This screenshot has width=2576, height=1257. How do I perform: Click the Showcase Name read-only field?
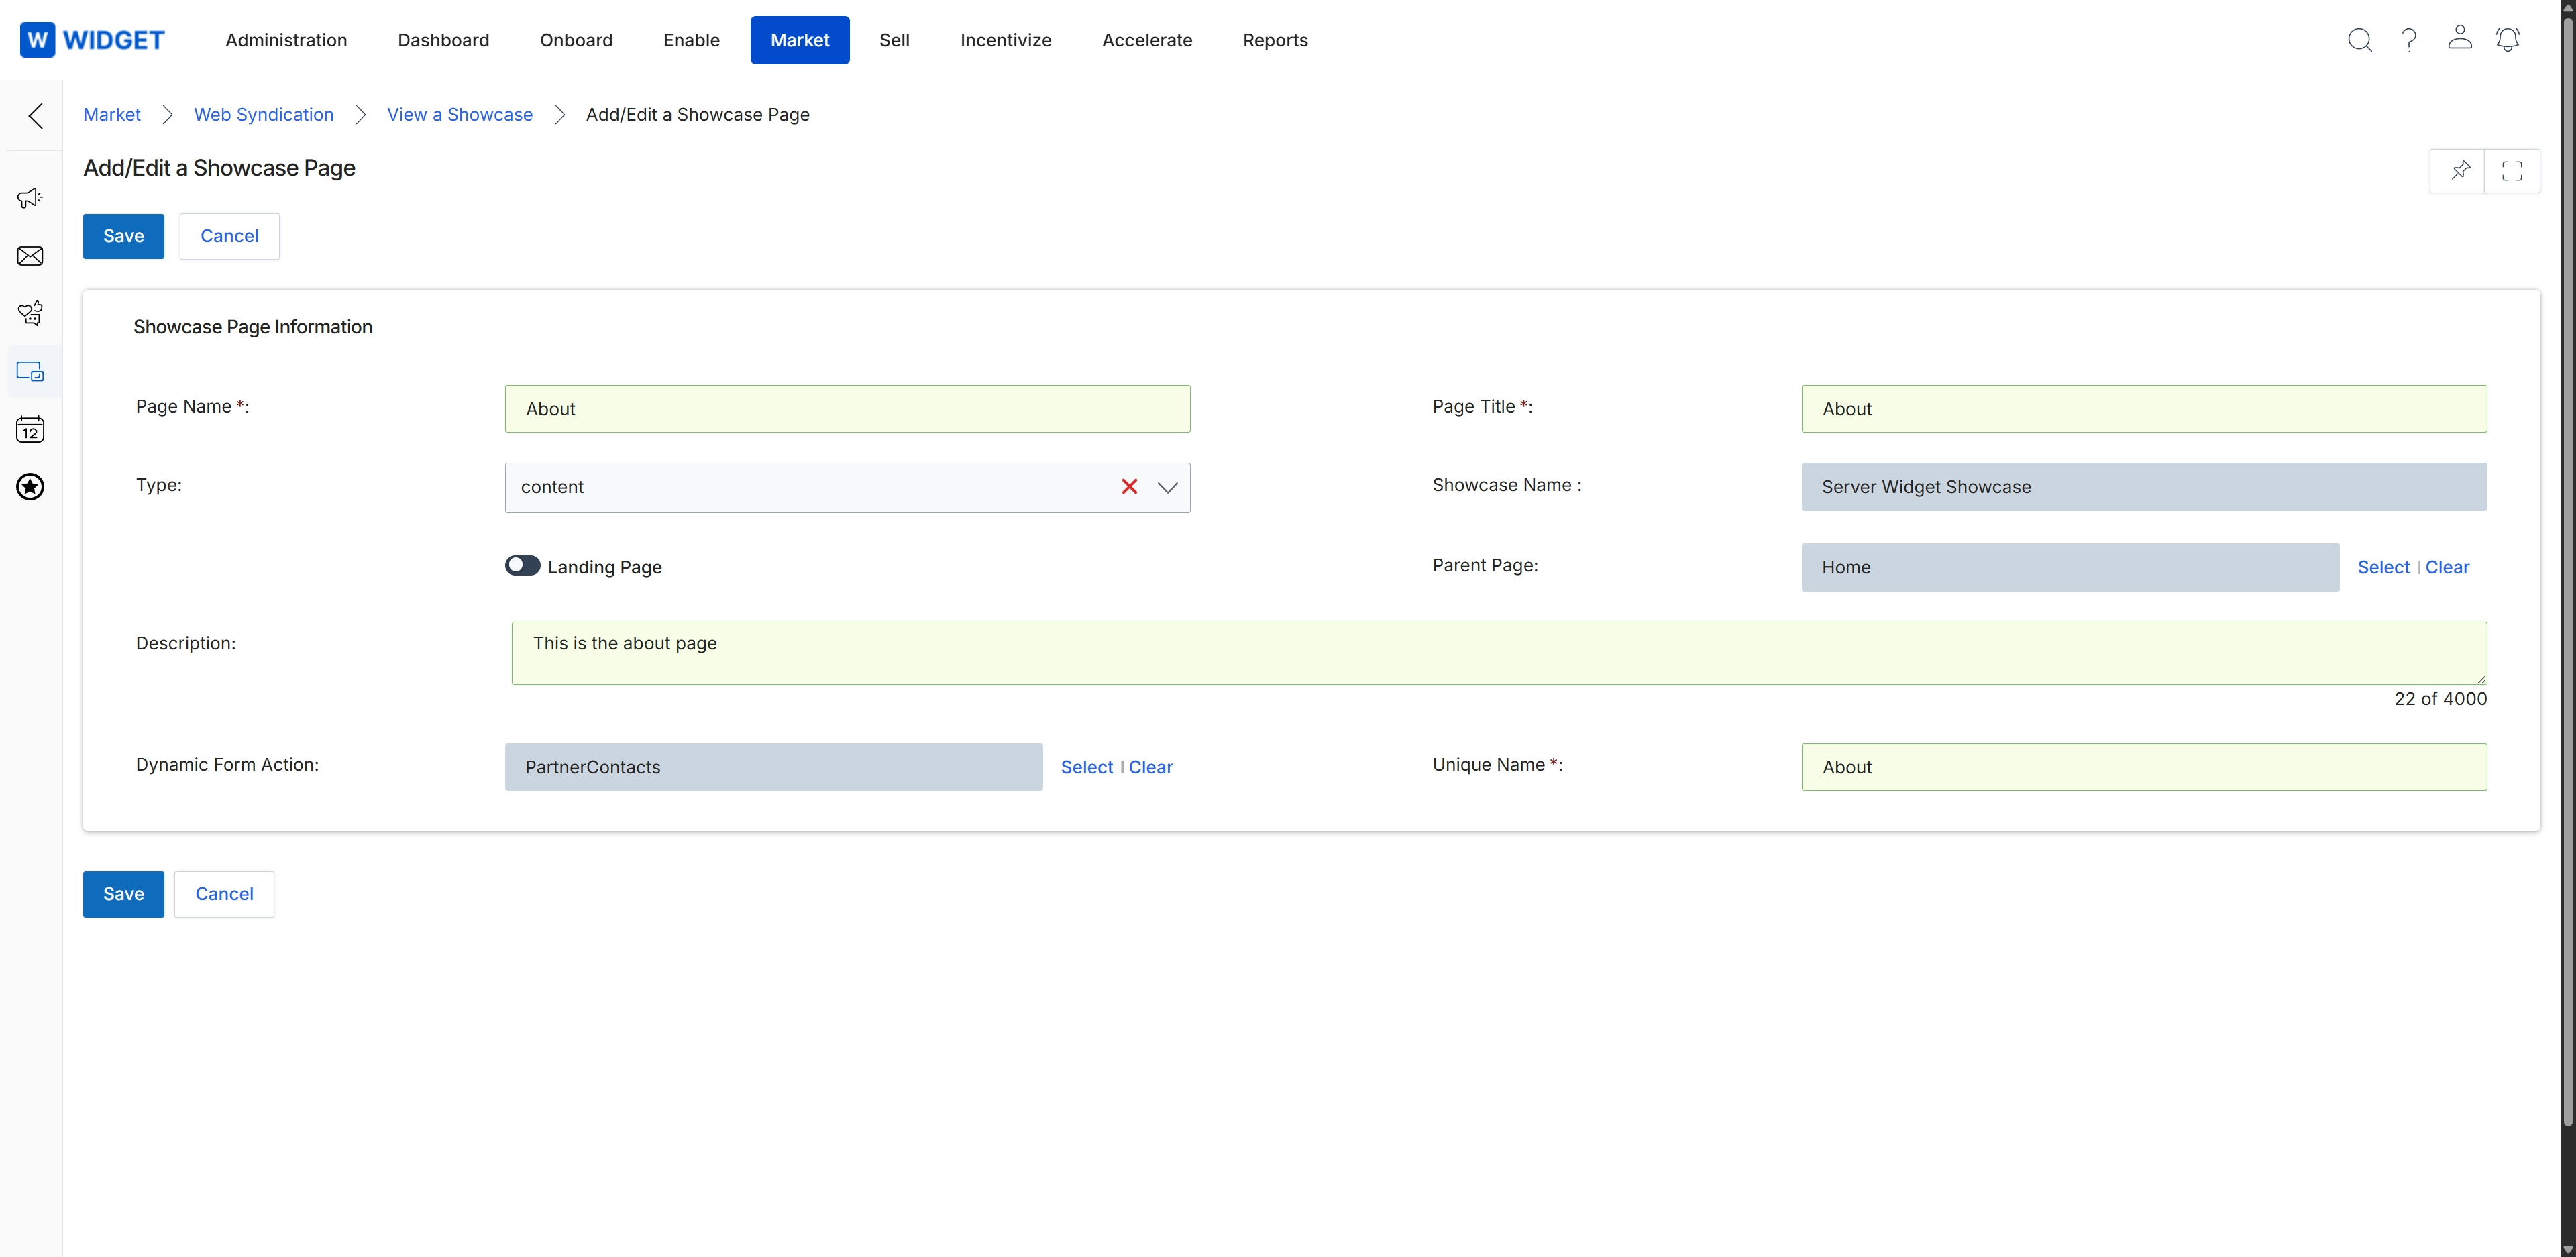tap(2144, 487)
